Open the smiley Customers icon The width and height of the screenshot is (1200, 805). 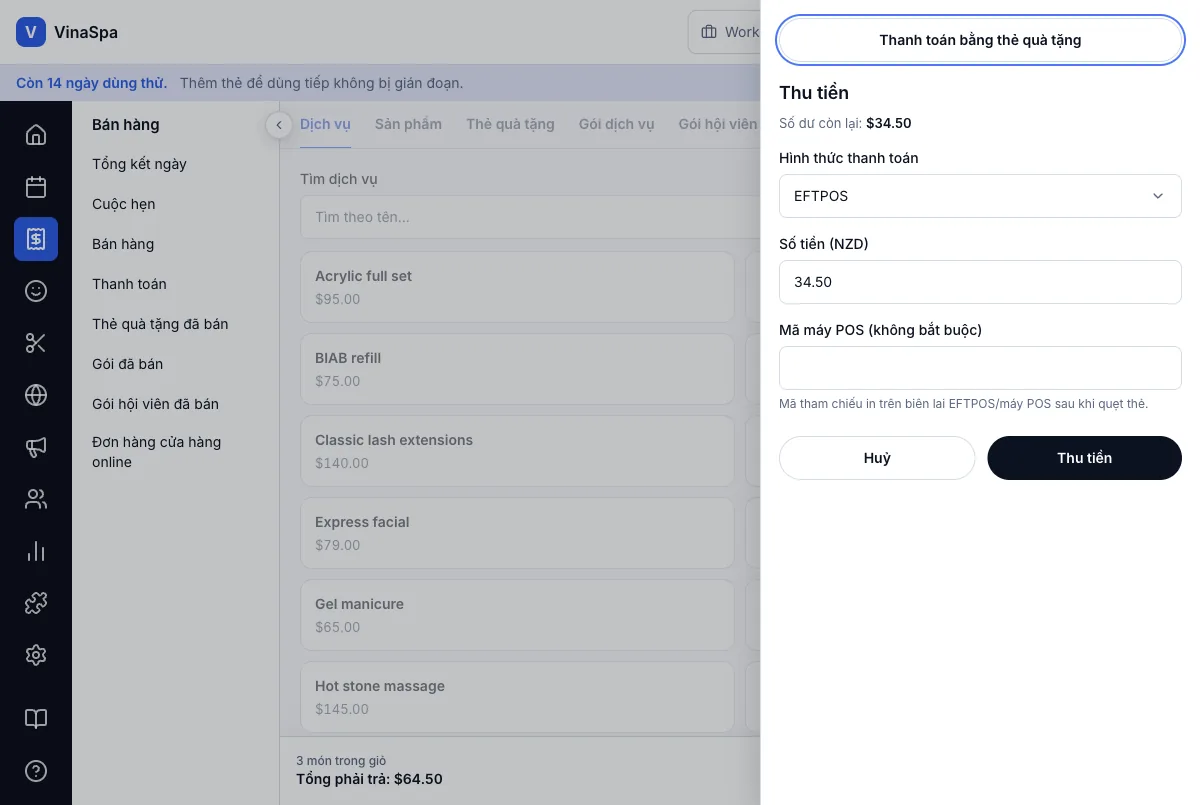point(36,291)
